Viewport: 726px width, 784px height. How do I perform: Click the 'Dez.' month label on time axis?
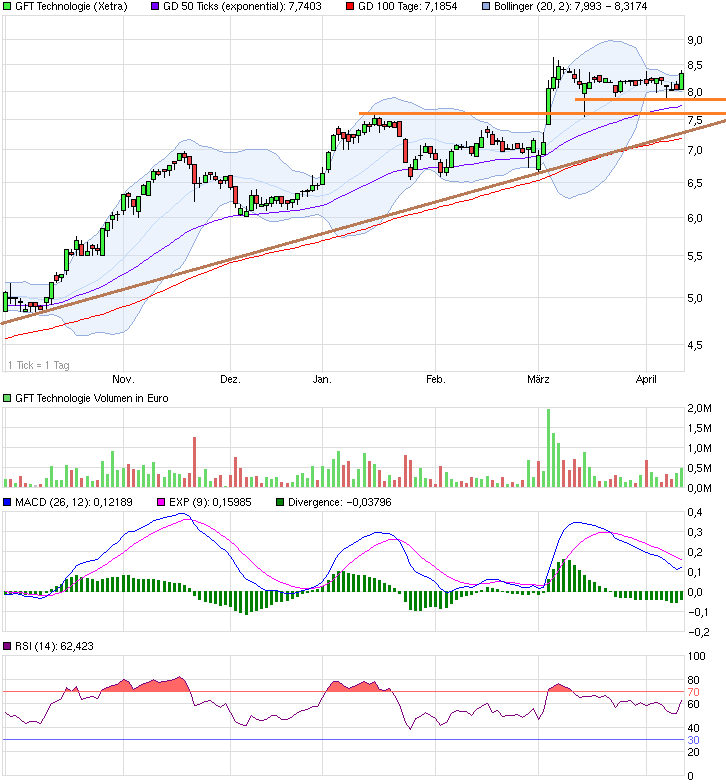click(230, 380)
